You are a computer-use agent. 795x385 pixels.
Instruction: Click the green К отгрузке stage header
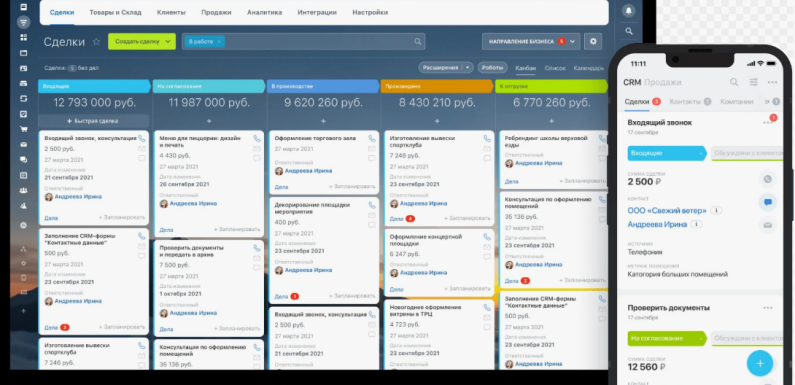click(x=551, y=86)
